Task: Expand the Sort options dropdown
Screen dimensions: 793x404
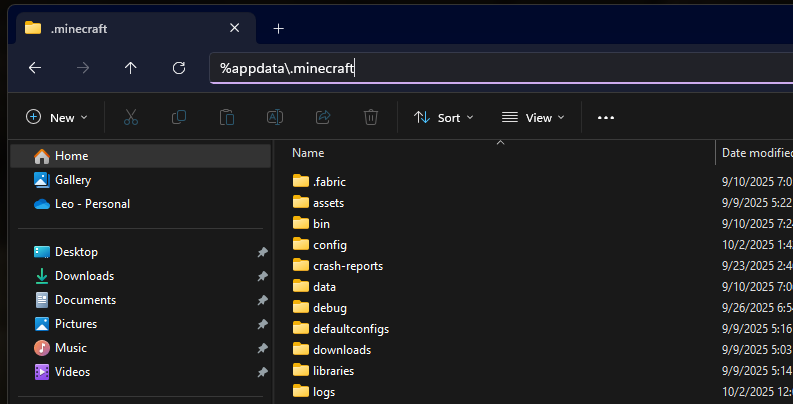Action: (444, 117)
